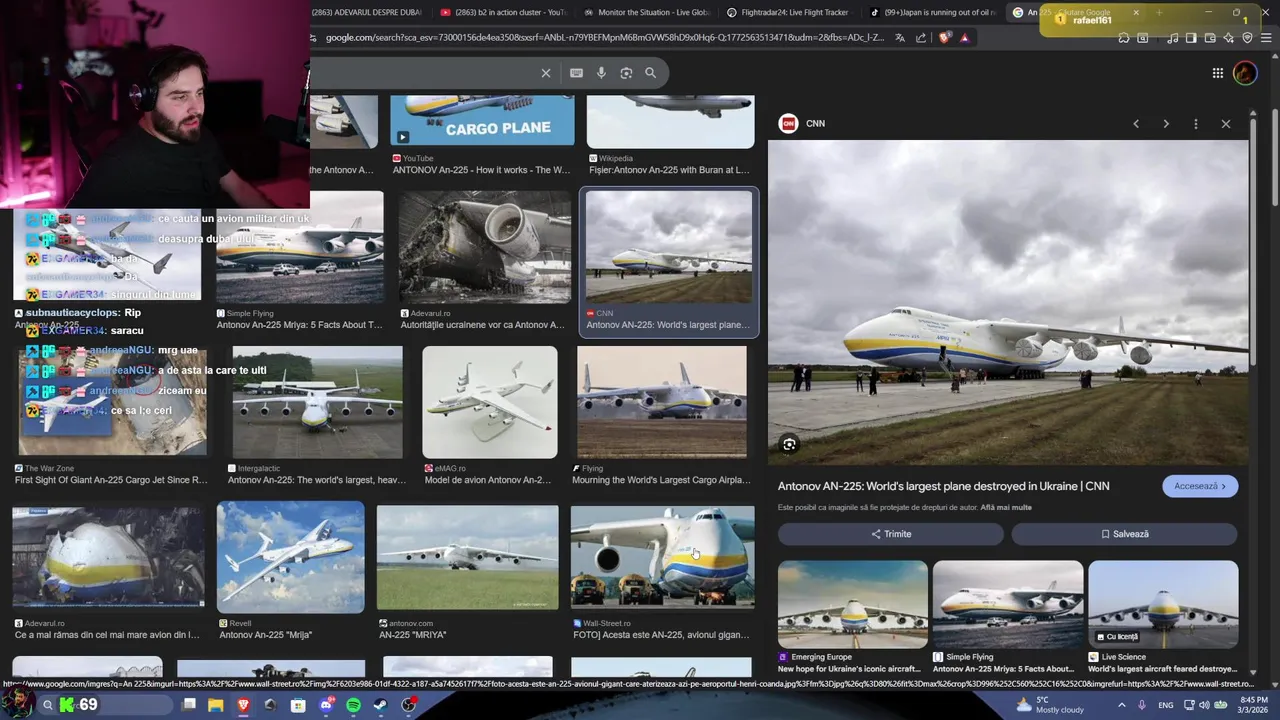1280x720 pixels.
Task: Open Spotify from the taskbar
Action: coord(353,705)
